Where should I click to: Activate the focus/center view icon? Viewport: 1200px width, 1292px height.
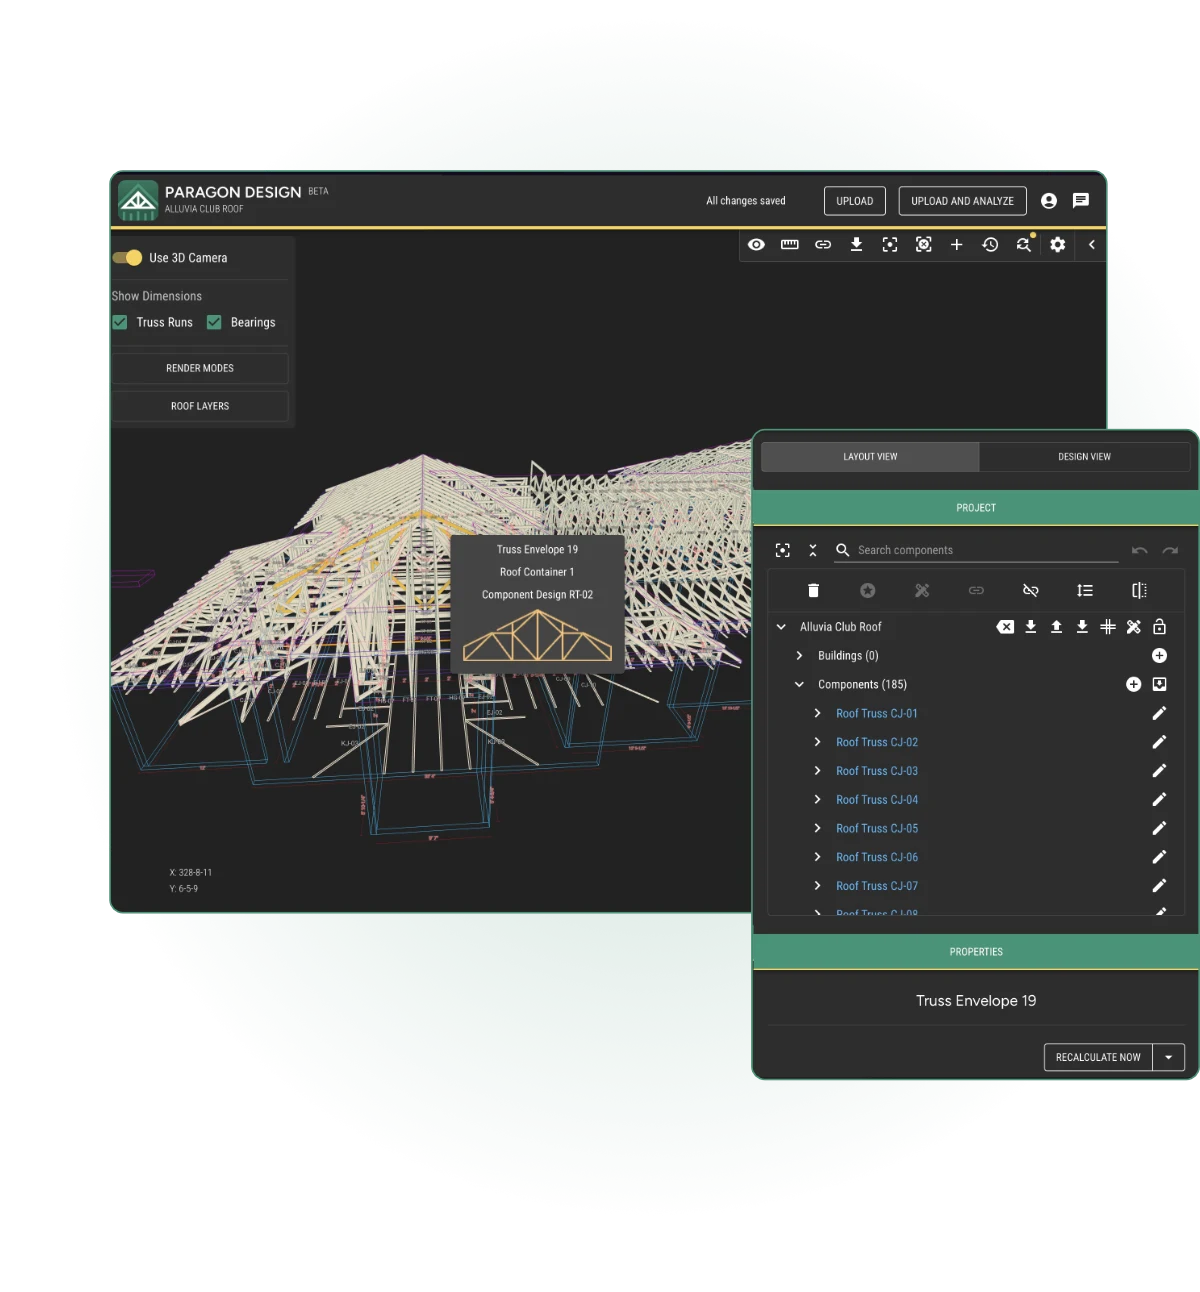coord(890,245)
